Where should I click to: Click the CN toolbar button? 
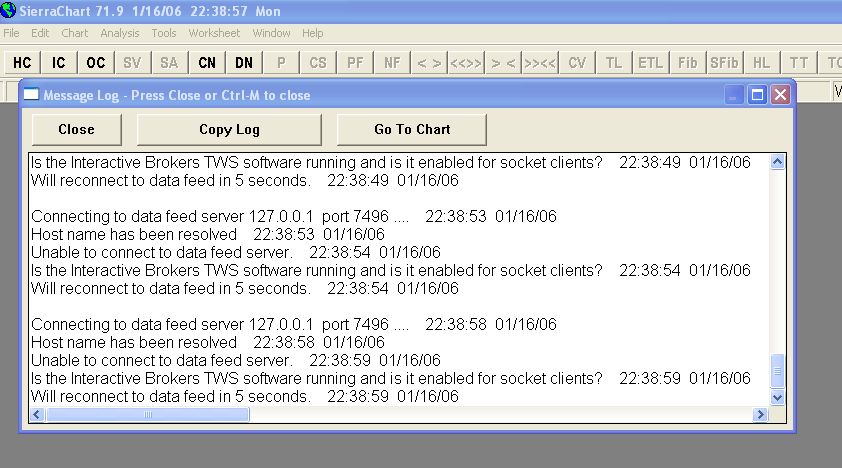point(207,63)
